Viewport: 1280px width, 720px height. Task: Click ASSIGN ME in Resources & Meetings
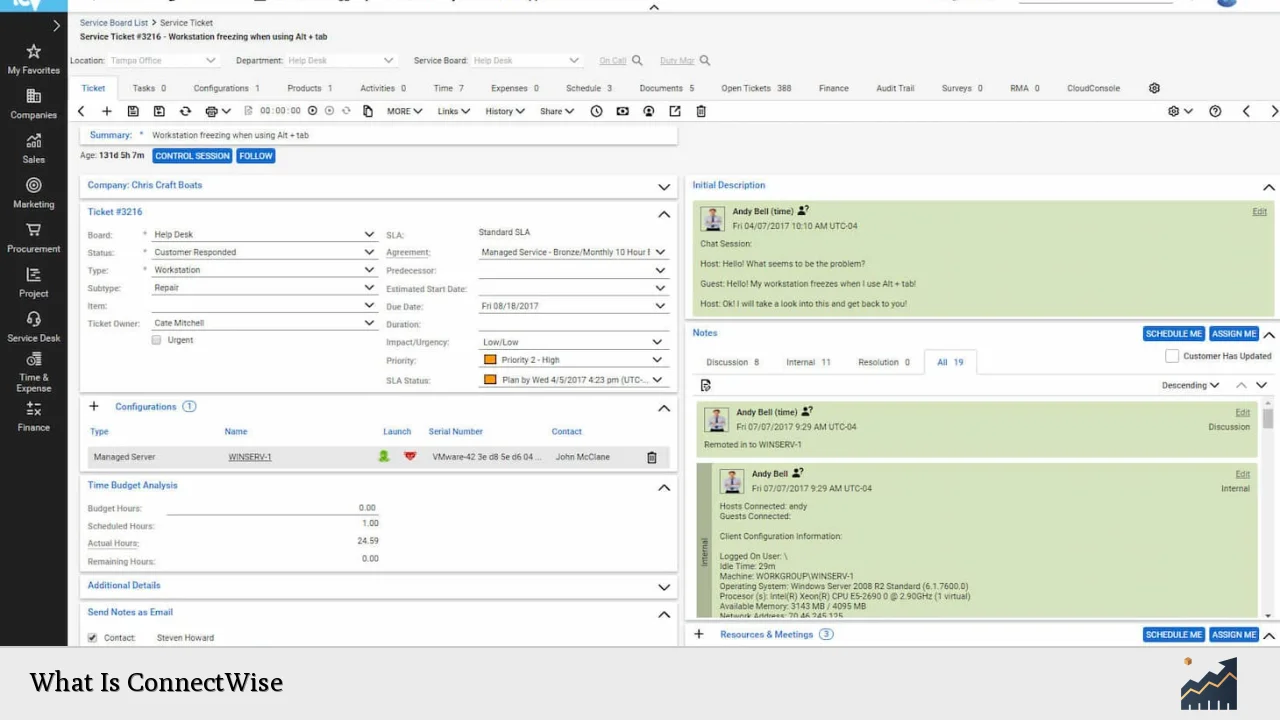1234,634
